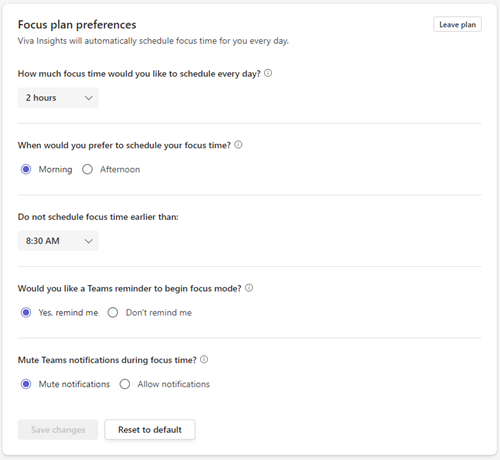Choose Afternoon for focus time
The width and height of the screenshot is (500, 460).
(87, 169)
